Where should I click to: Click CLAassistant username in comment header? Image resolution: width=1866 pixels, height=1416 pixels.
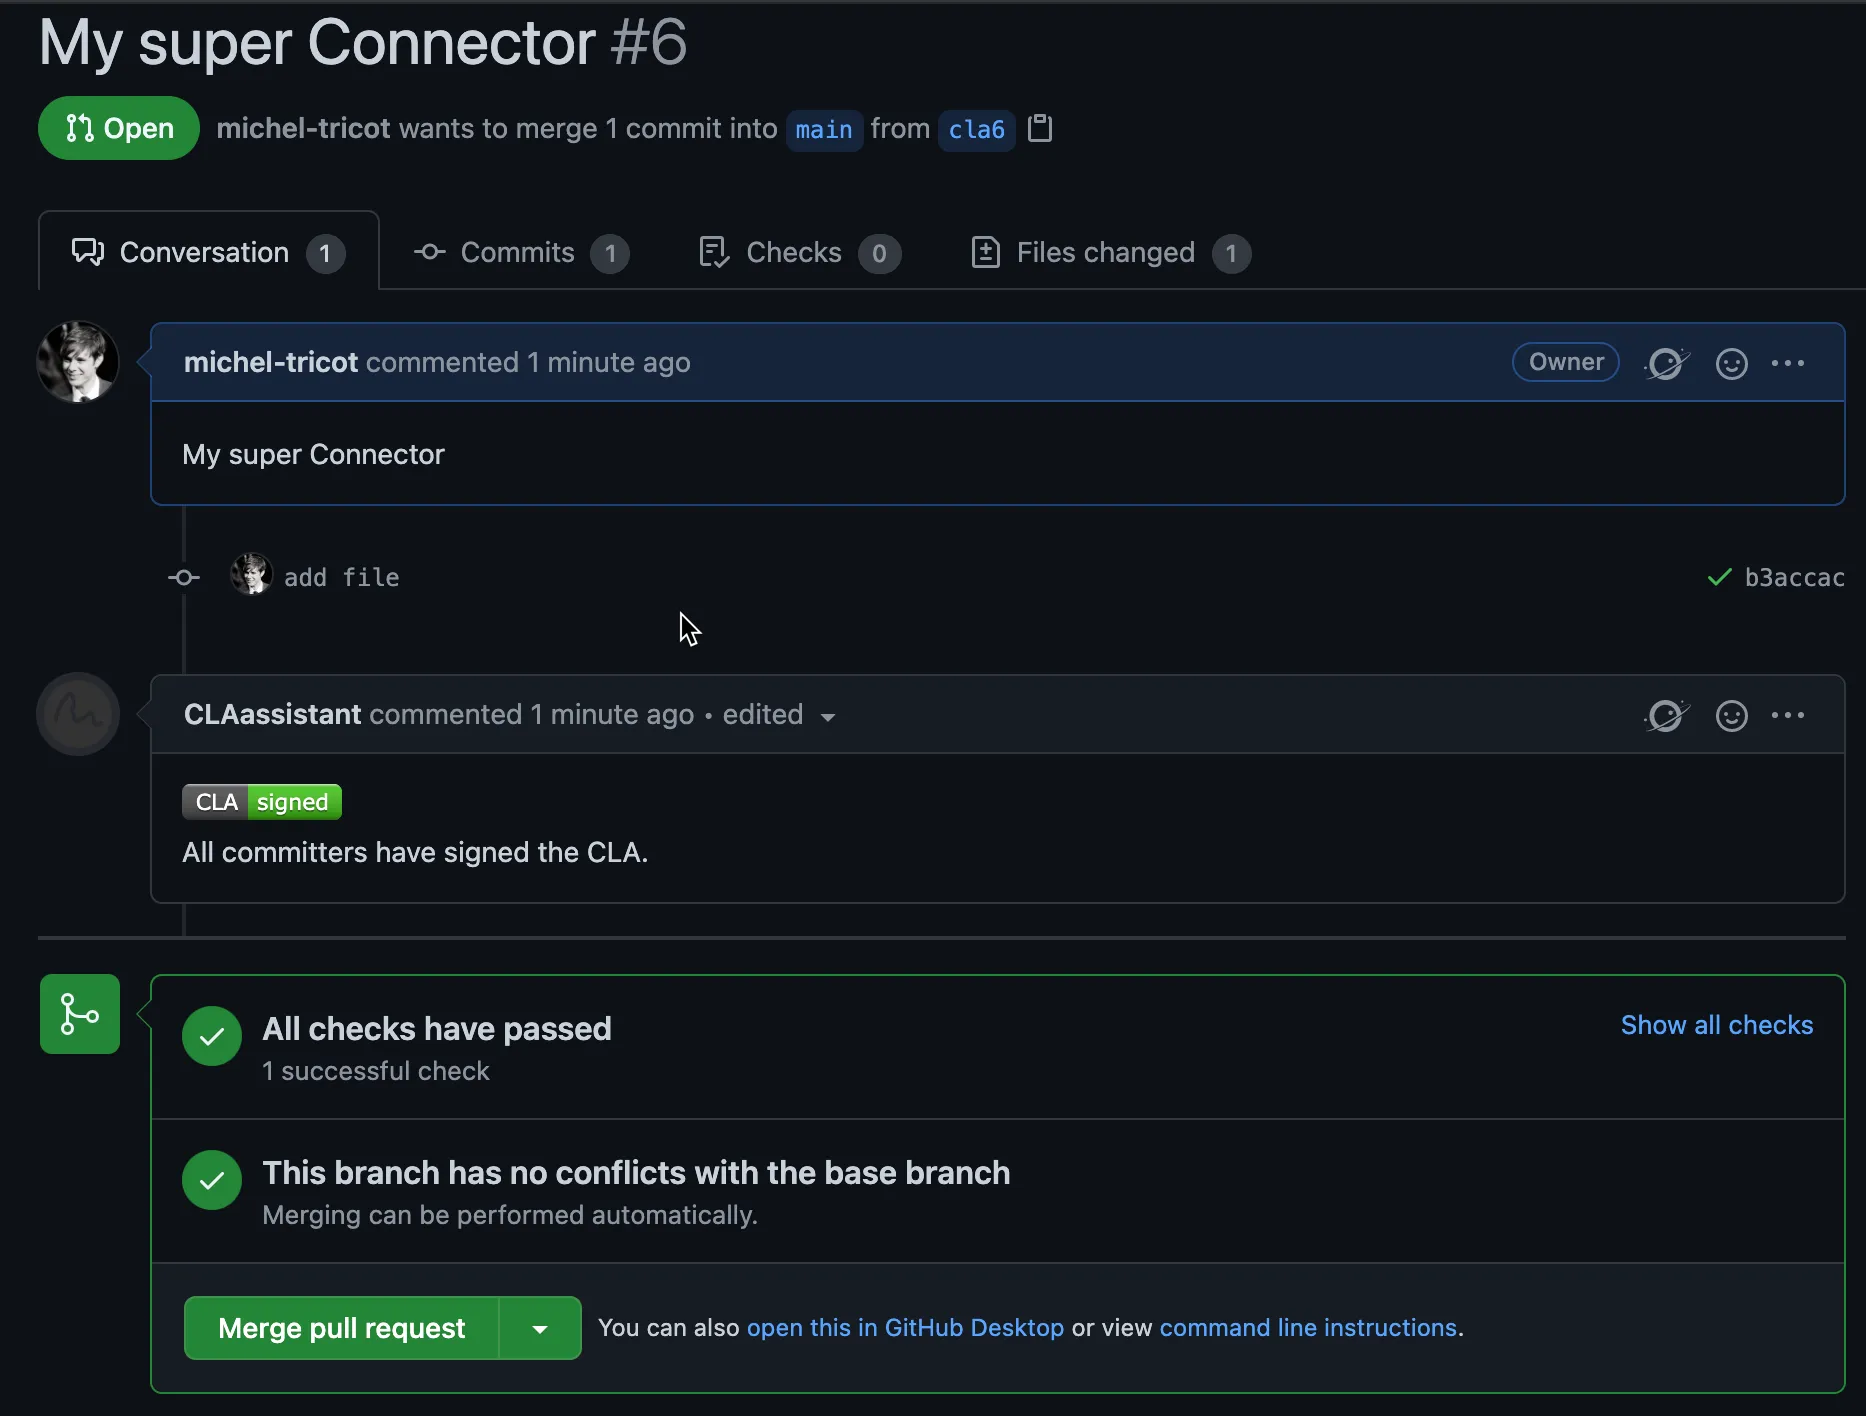click(x=272, y=714)
